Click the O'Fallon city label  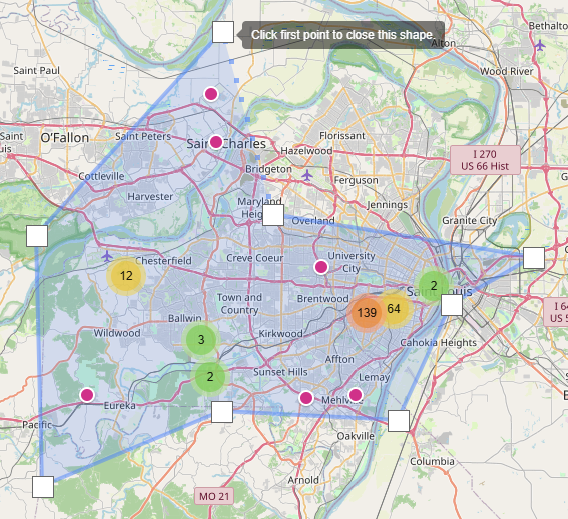pos(64,138)
